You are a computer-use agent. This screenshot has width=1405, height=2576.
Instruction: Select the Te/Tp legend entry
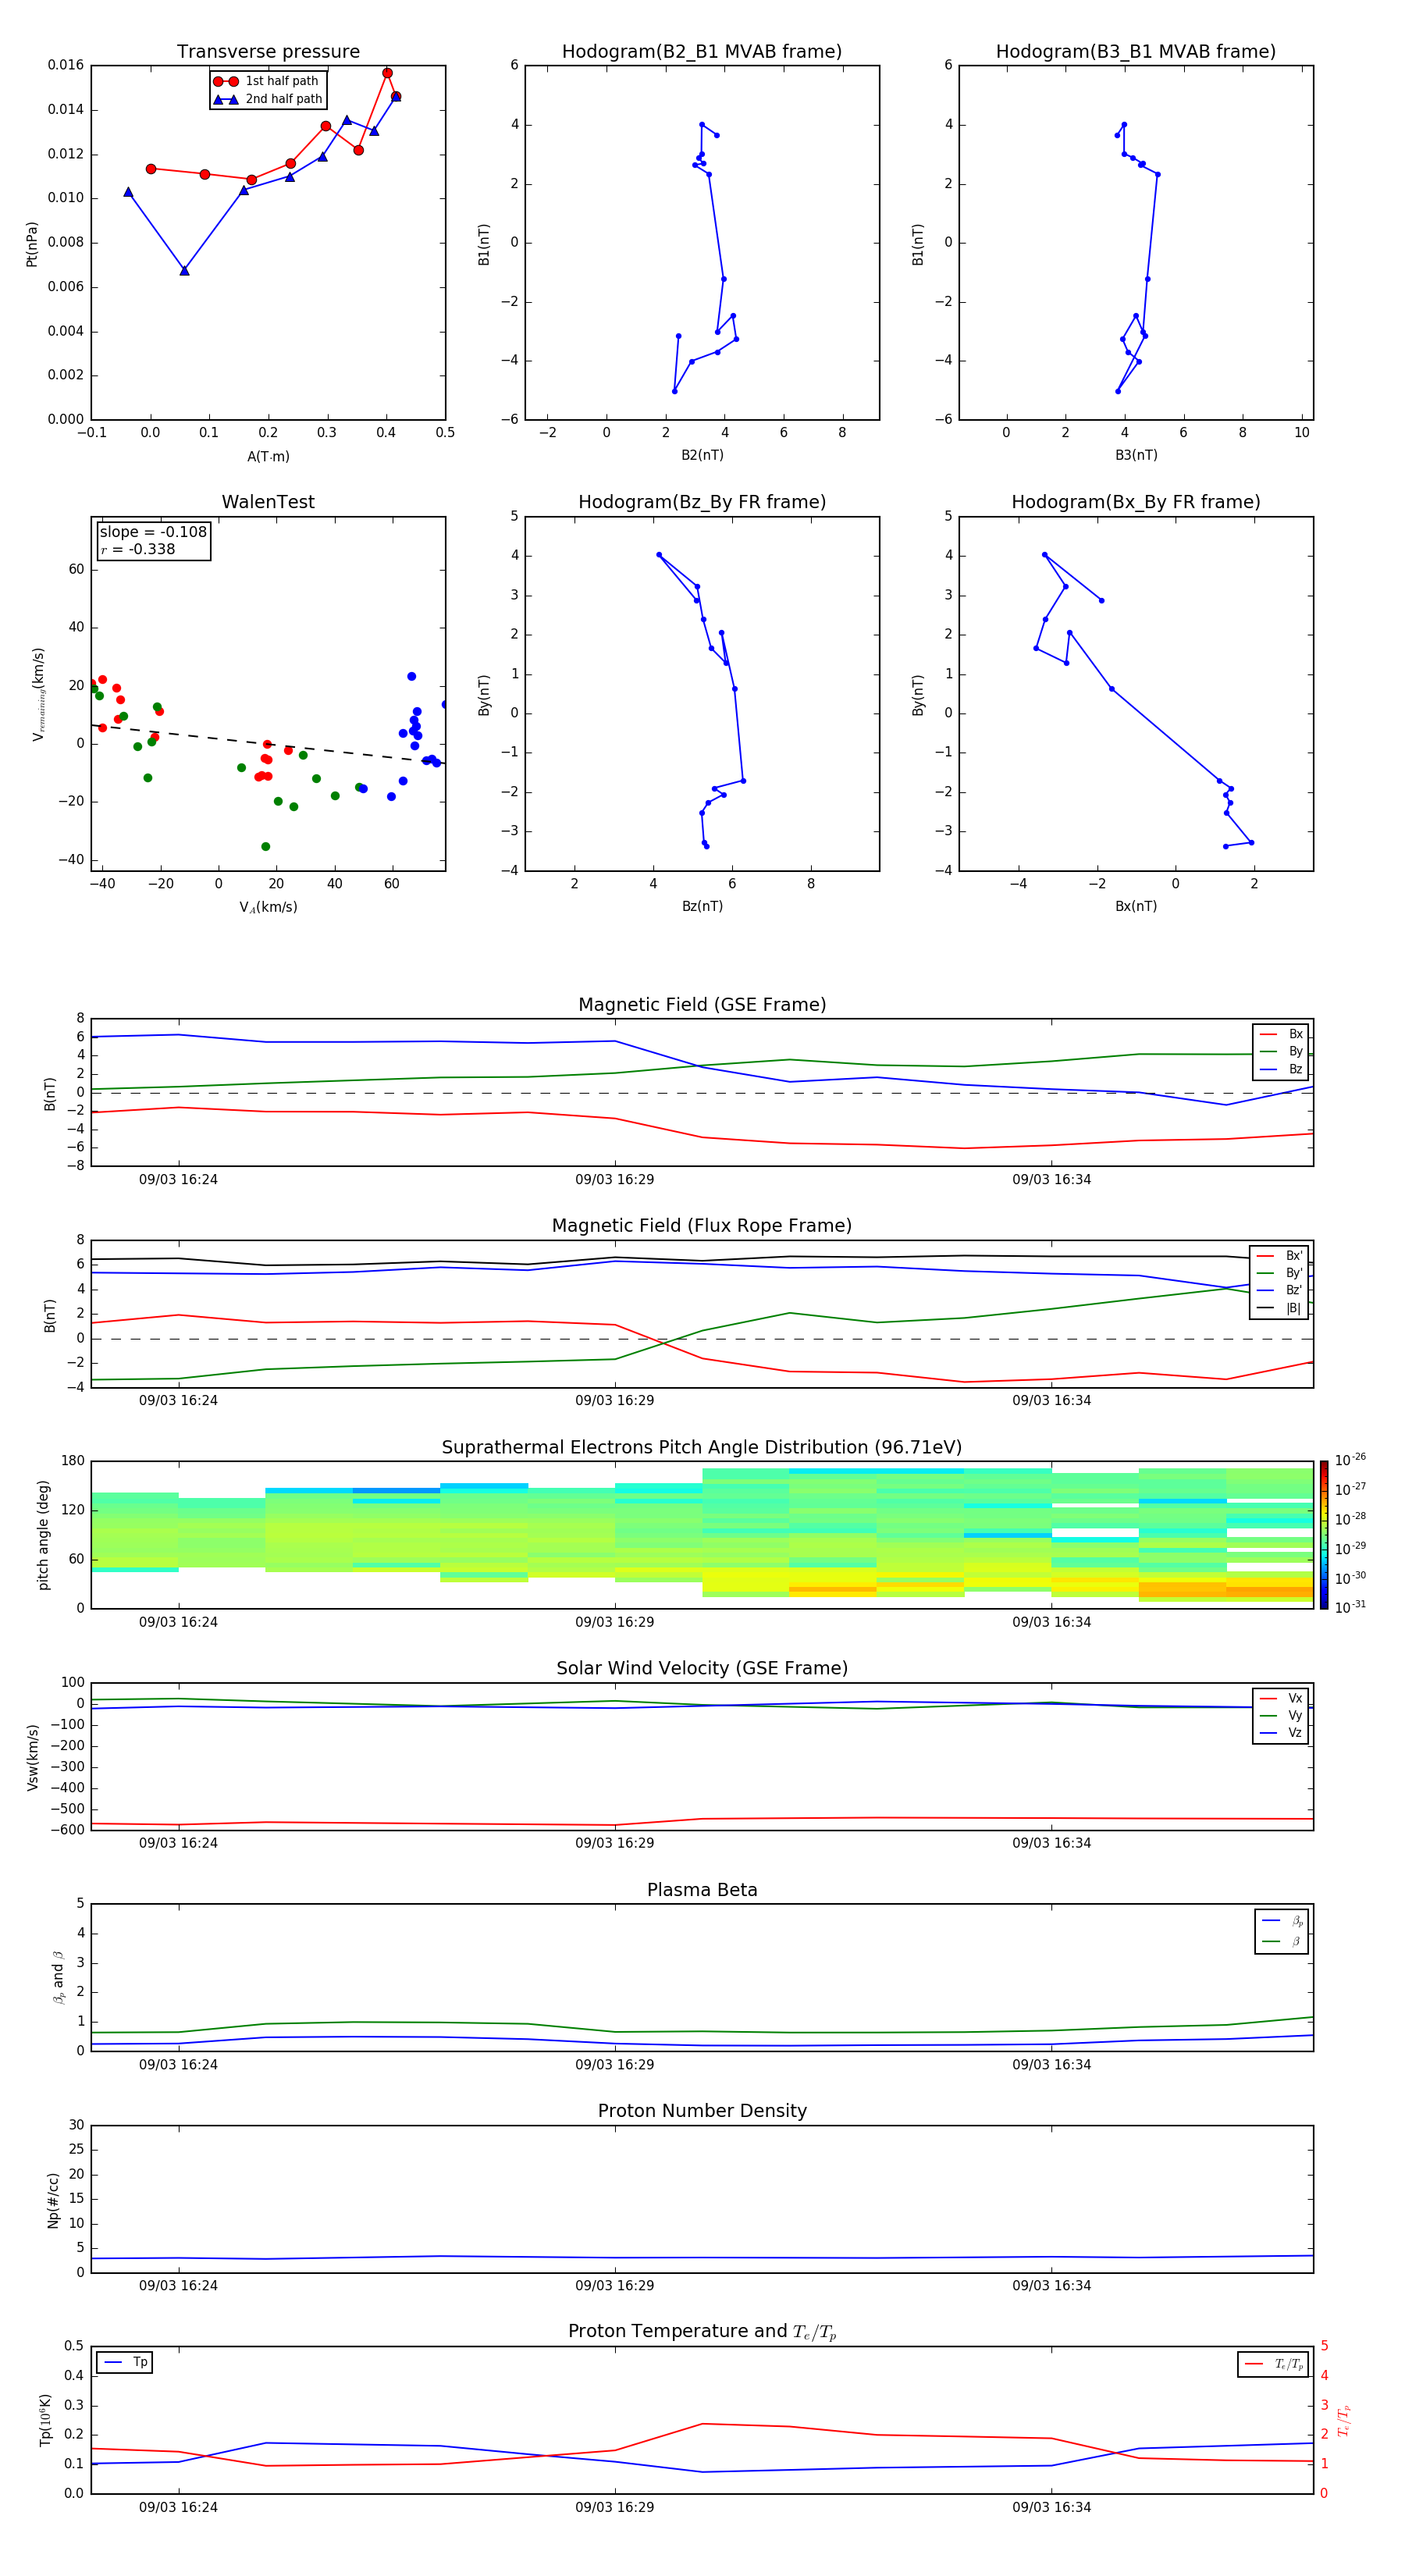click(x=1275, y=2364)
